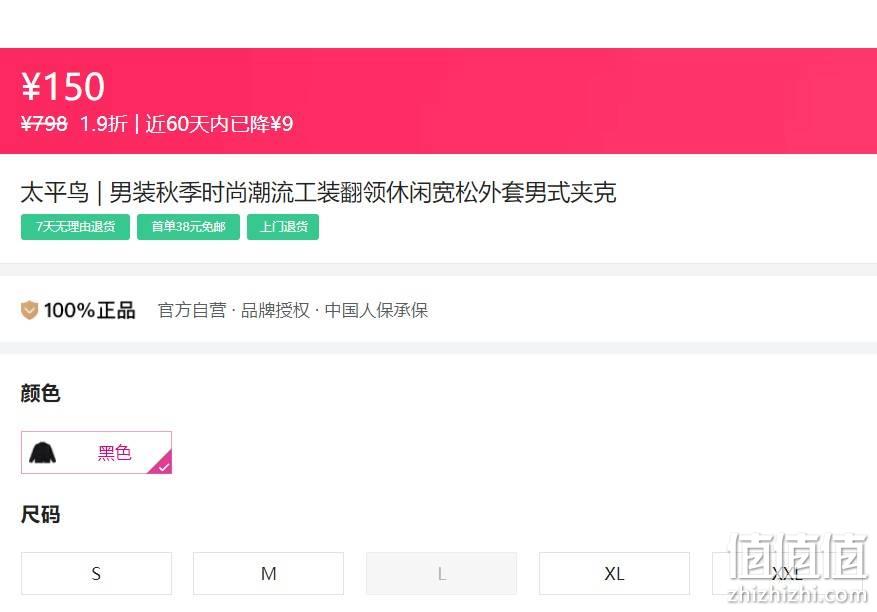The width and height of the screenshot is (877, 612).
Task: Click the 尺码 section heading
Action: coord(40,514)
